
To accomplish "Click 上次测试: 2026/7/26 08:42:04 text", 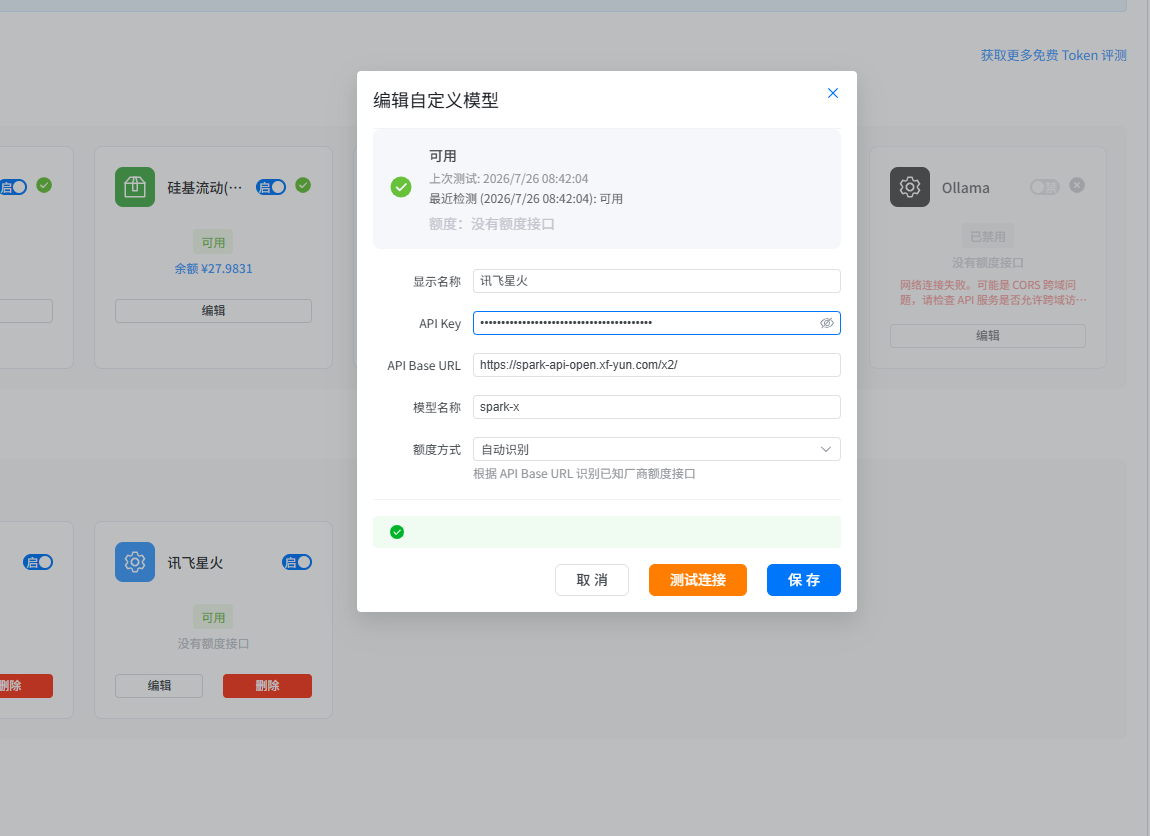I will pos(508,178).
